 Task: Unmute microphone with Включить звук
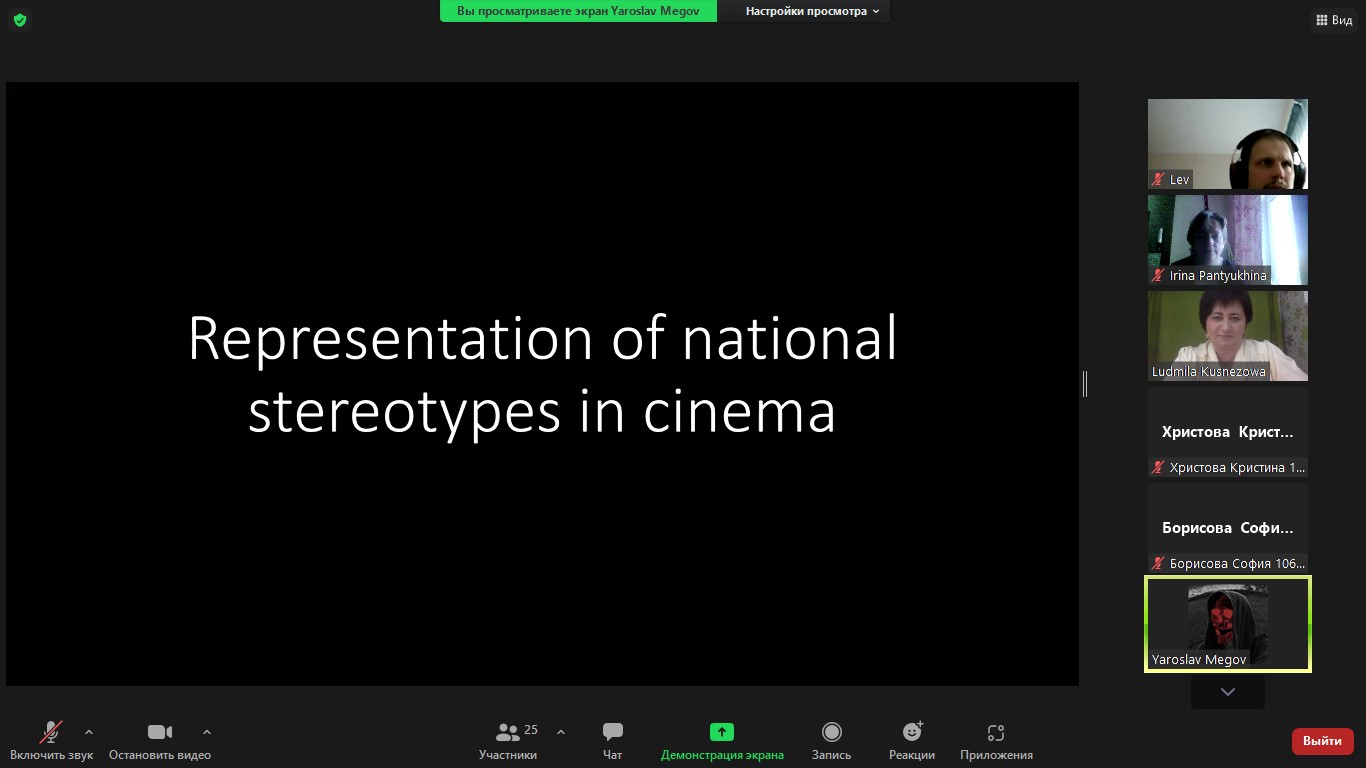pyautogui.click(x=51, y=733)
